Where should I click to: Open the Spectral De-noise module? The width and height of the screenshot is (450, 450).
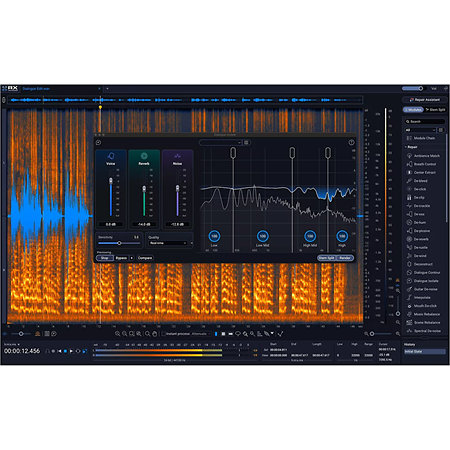click(424, 331)
